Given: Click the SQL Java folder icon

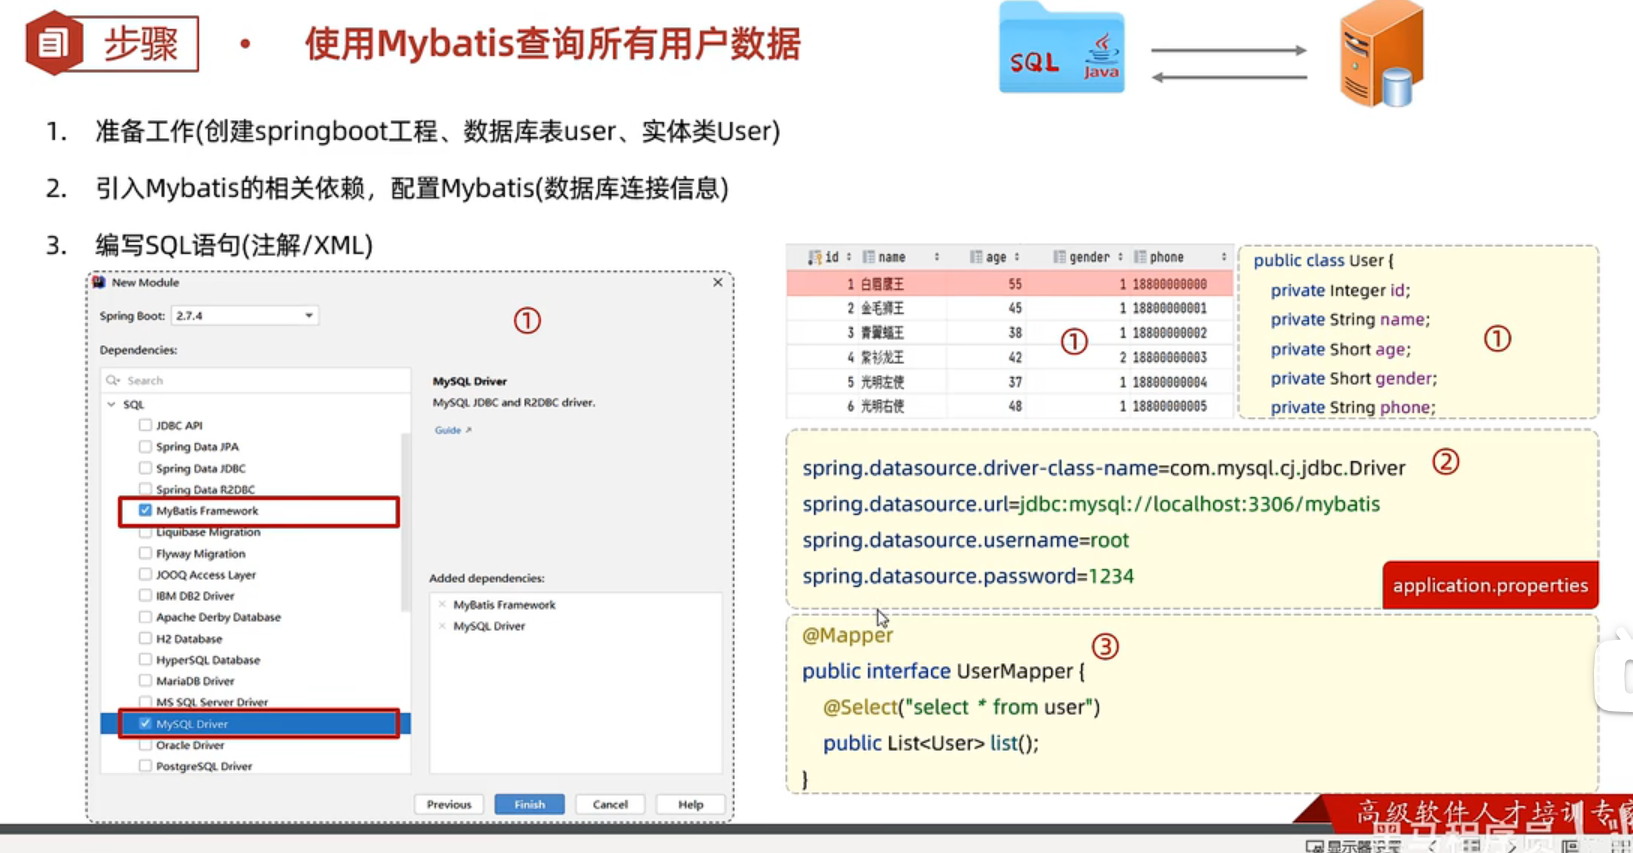Looking at the screenshot, I should [x=1061, y=49].
